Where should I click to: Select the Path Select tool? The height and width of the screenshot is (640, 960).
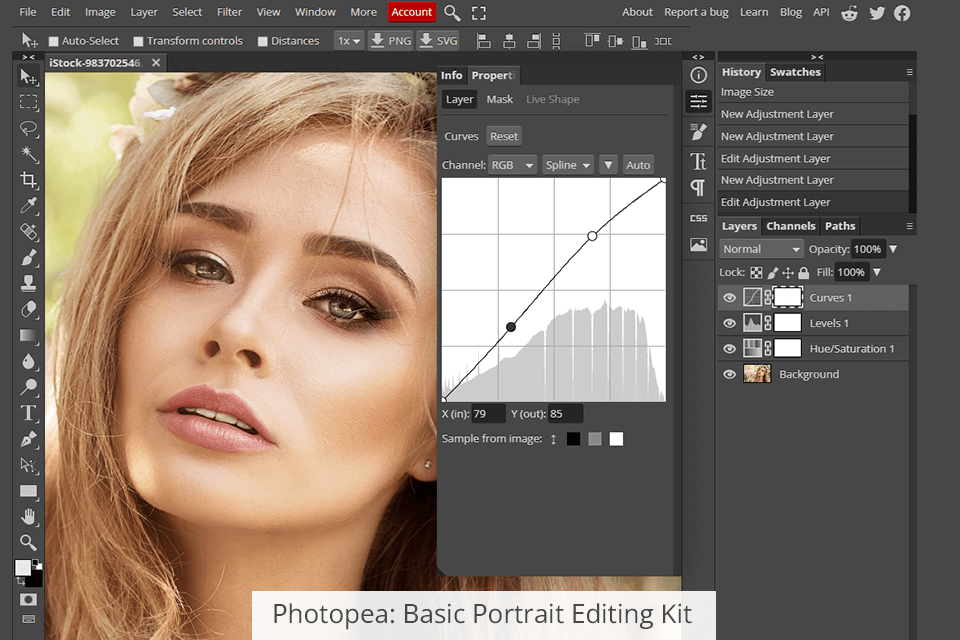pyautogui.click(x=28, y=465)
